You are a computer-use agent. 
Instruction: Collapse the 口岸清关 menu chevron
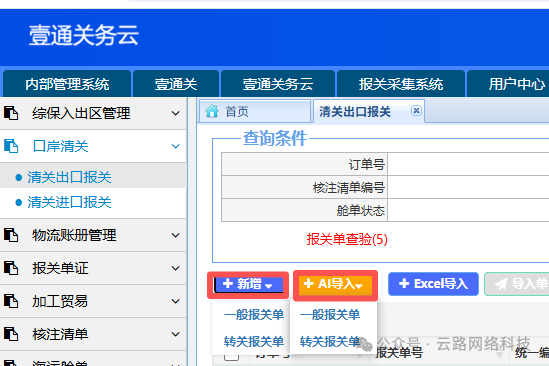point(176,146)
